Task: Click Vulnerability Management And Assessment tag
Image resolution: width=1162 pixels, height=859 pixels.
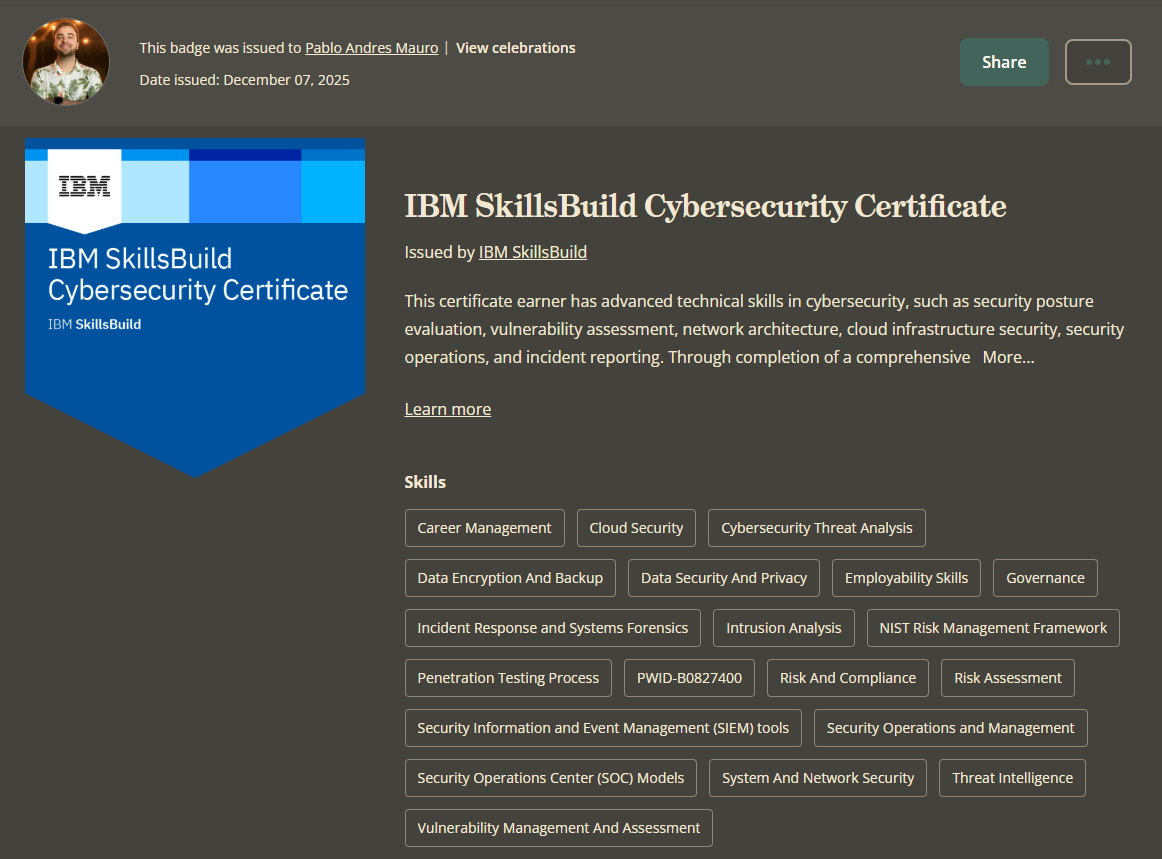Action: [559, 828]
